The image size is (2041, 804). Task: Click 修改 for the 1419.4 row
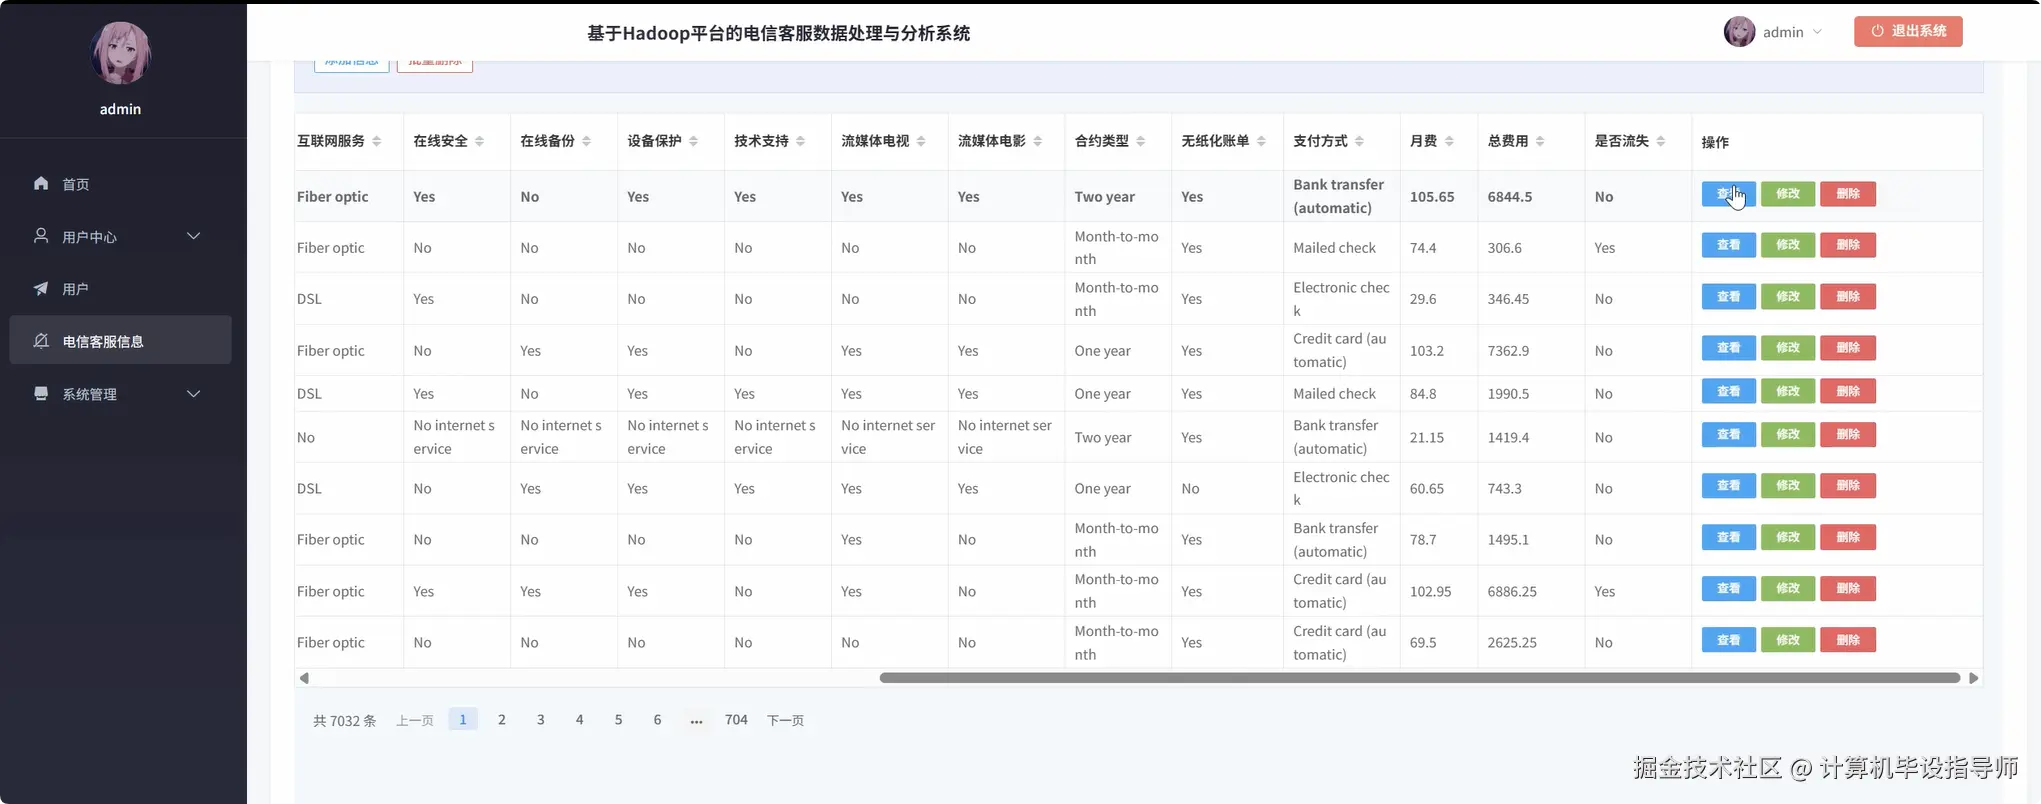(1788, 435)
